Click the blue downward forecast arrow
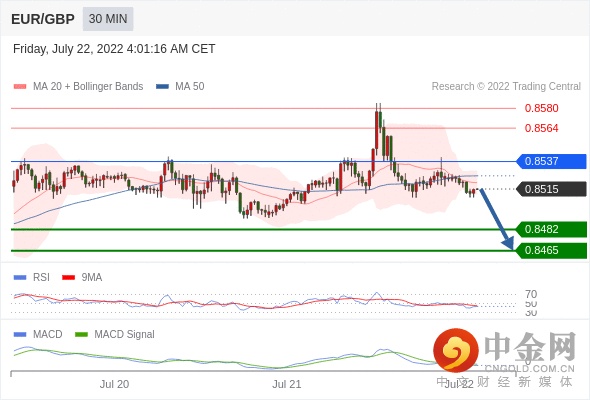This screenshot has height=400, width=590. [497, 219]
